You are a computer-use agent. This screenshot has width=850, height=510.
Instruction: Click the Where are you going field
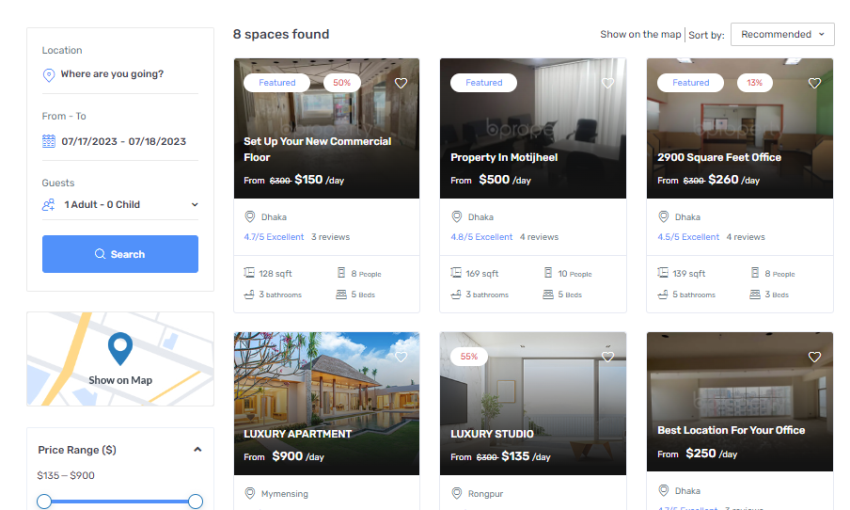[x=112, y=75]
